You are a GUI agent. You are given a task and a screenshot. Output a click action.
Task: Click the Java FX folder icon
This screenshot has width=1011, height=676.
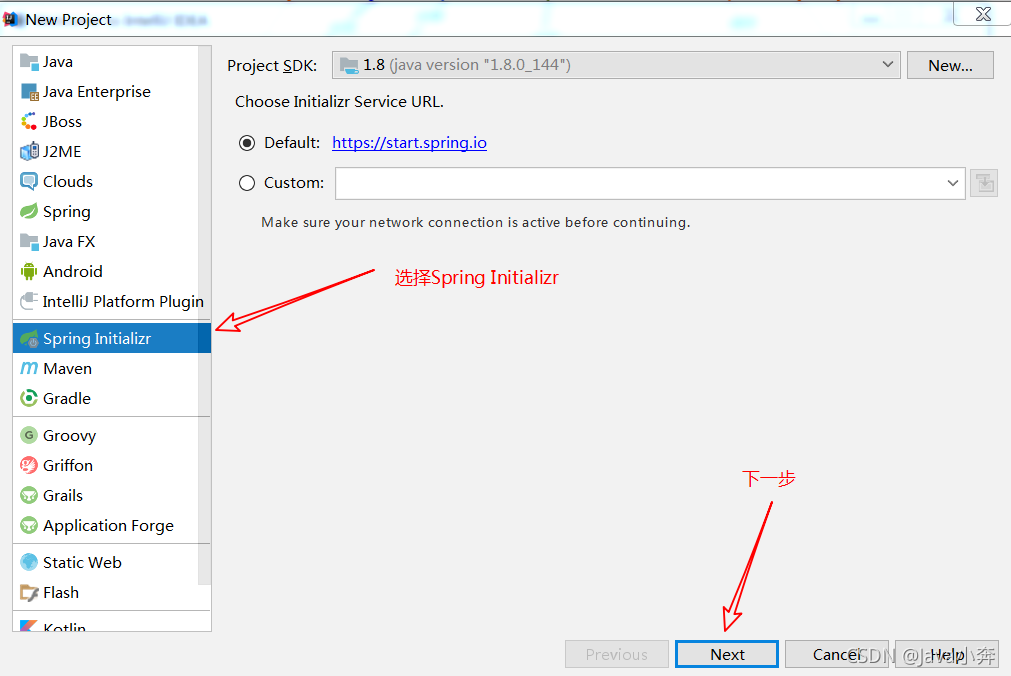[x=29, y=242]
